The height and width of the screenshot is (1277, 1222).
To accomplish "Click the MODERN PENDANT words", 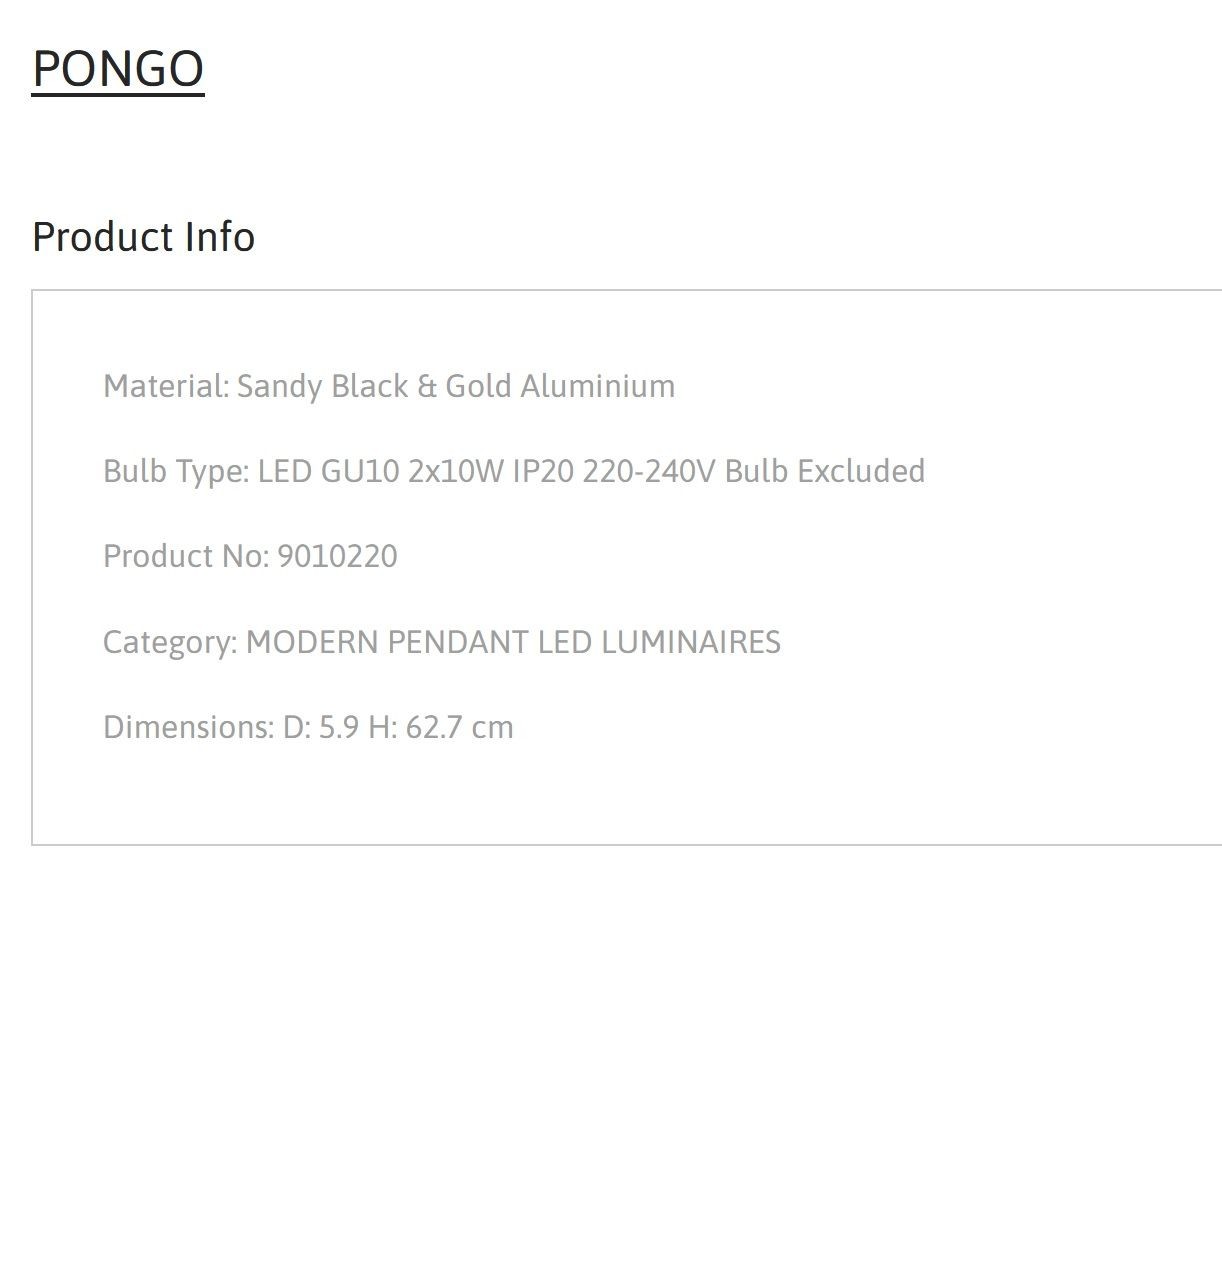I will click(387, 642).
